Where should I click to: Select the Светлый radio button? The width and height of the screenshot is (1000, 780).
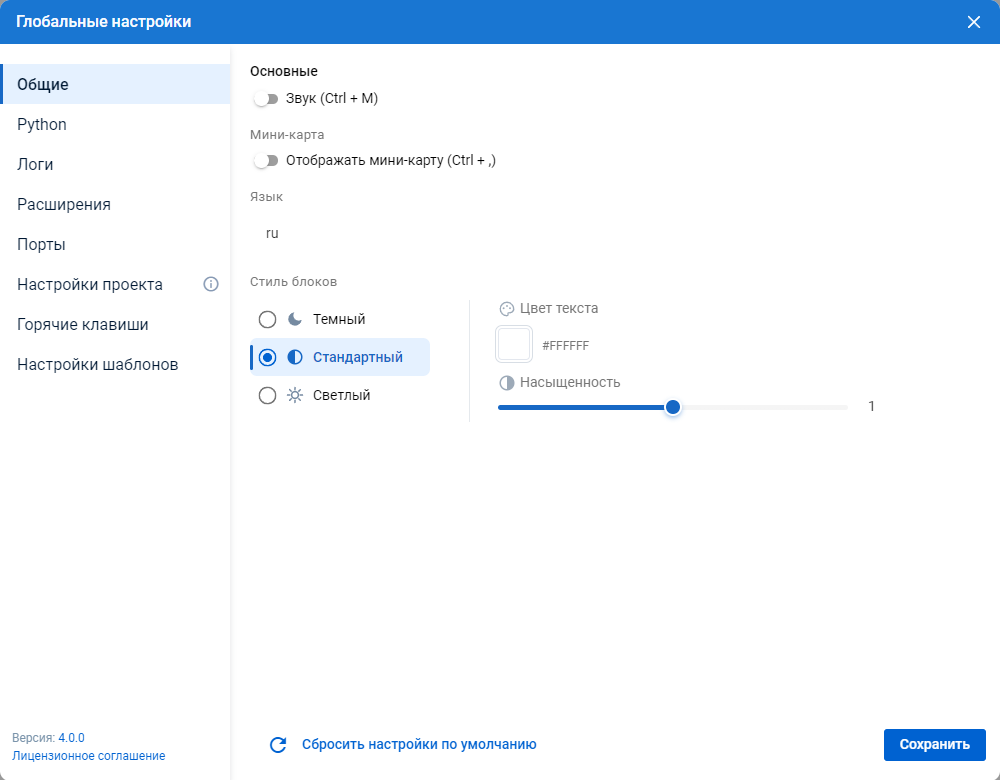pyautogui.click(x=267, y=395)
